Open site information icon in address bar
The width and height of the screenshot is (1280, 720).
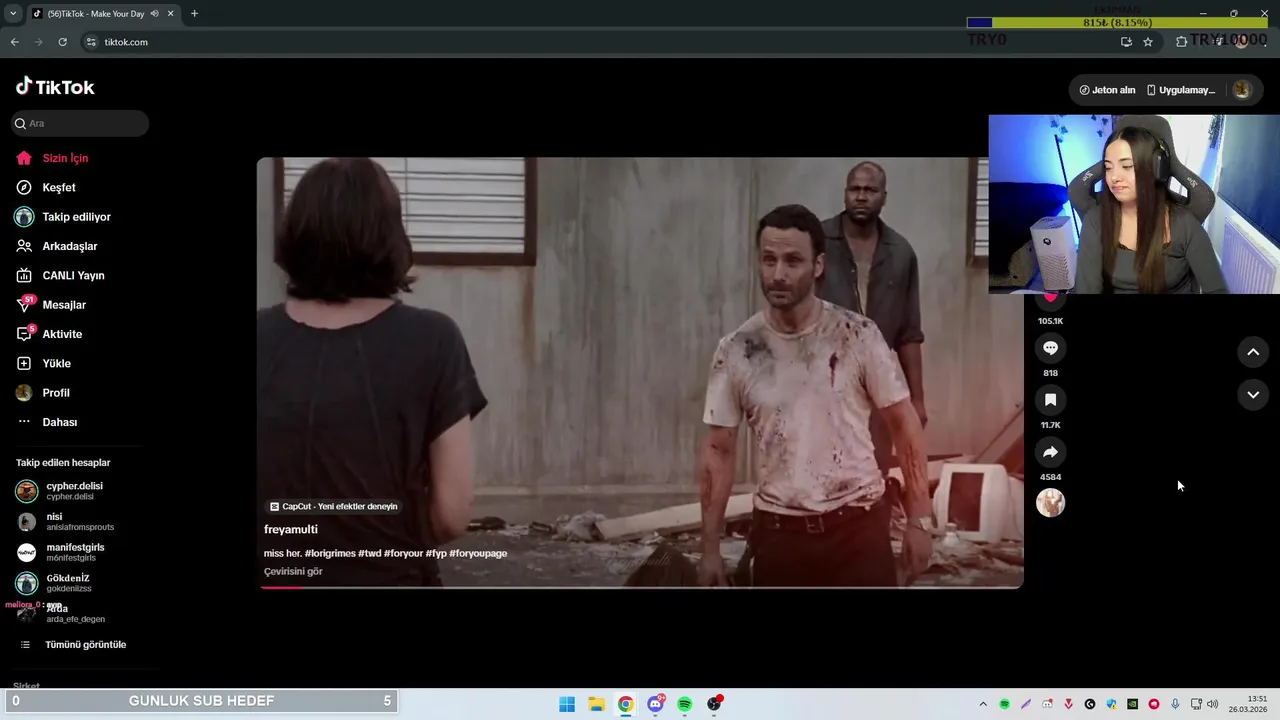point(91,42)
